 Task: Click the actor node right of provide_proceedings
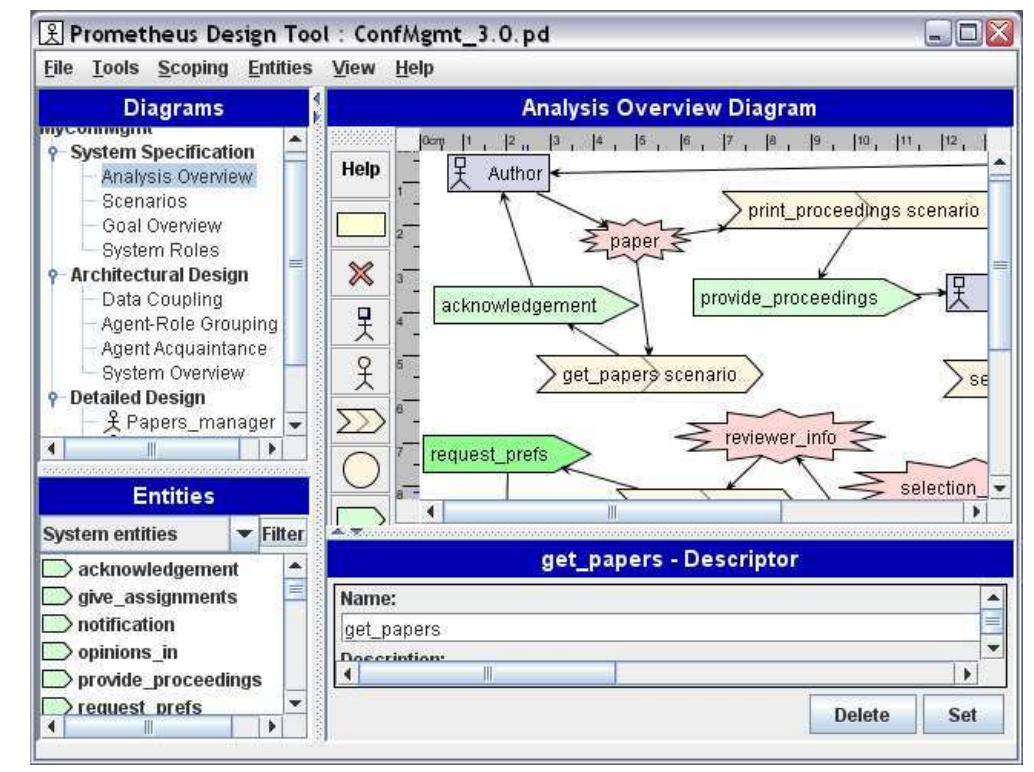[x=967, y=293]
